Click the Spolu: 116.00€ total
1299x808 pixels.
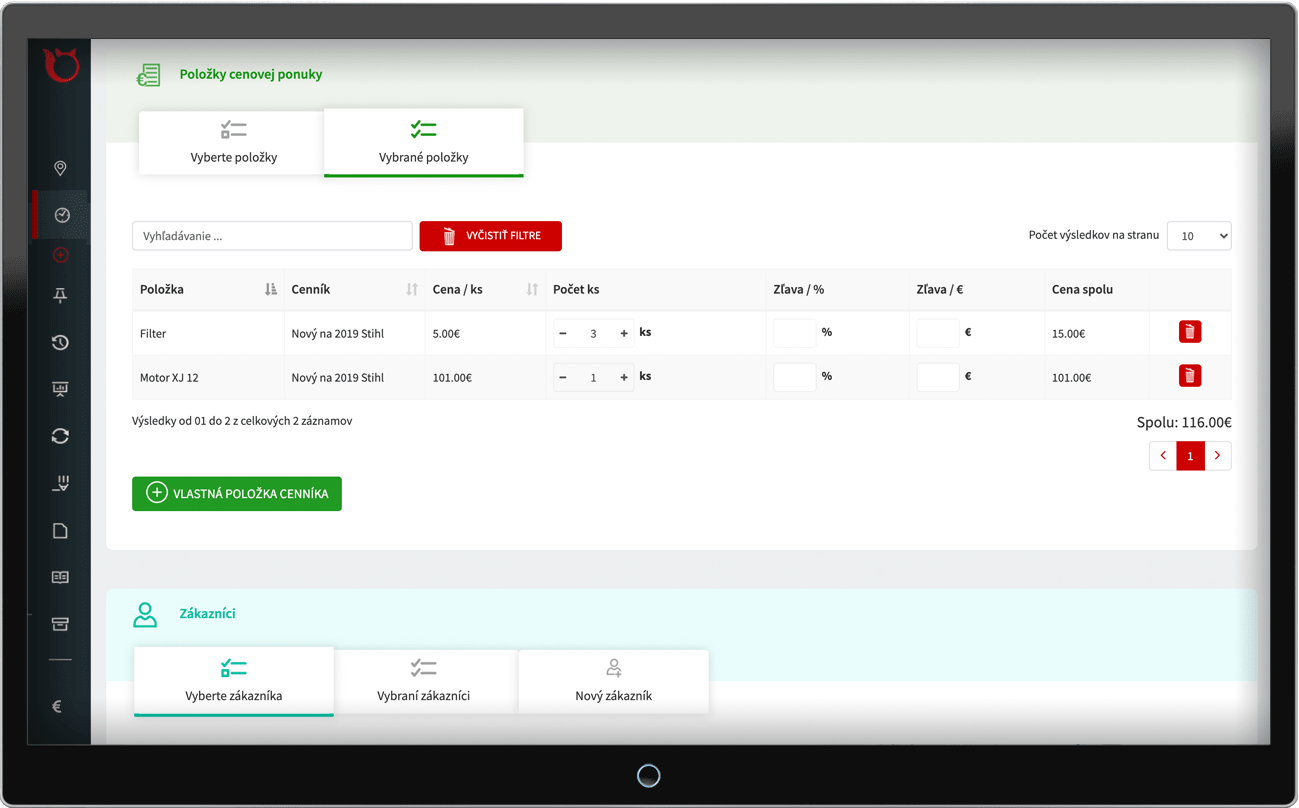(x=1184, y=423)
